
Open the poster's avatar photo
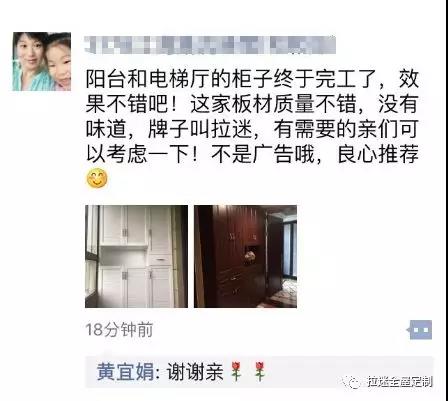(x=42, y=61)
